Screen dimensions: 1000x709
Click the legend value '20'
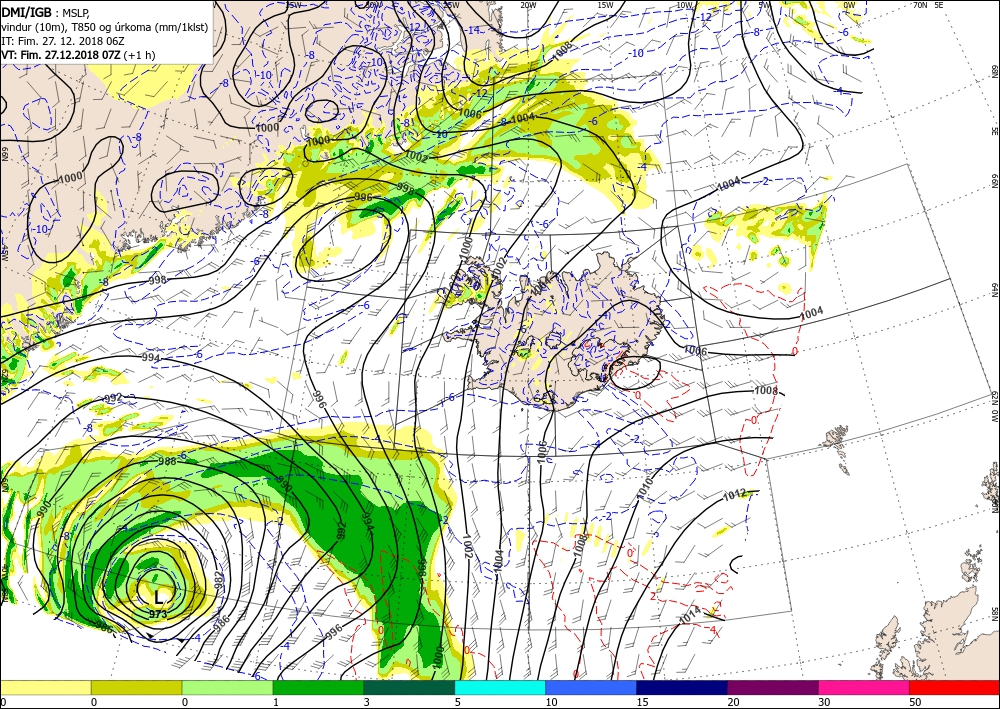pyautogui.click(x=733, y=703)
